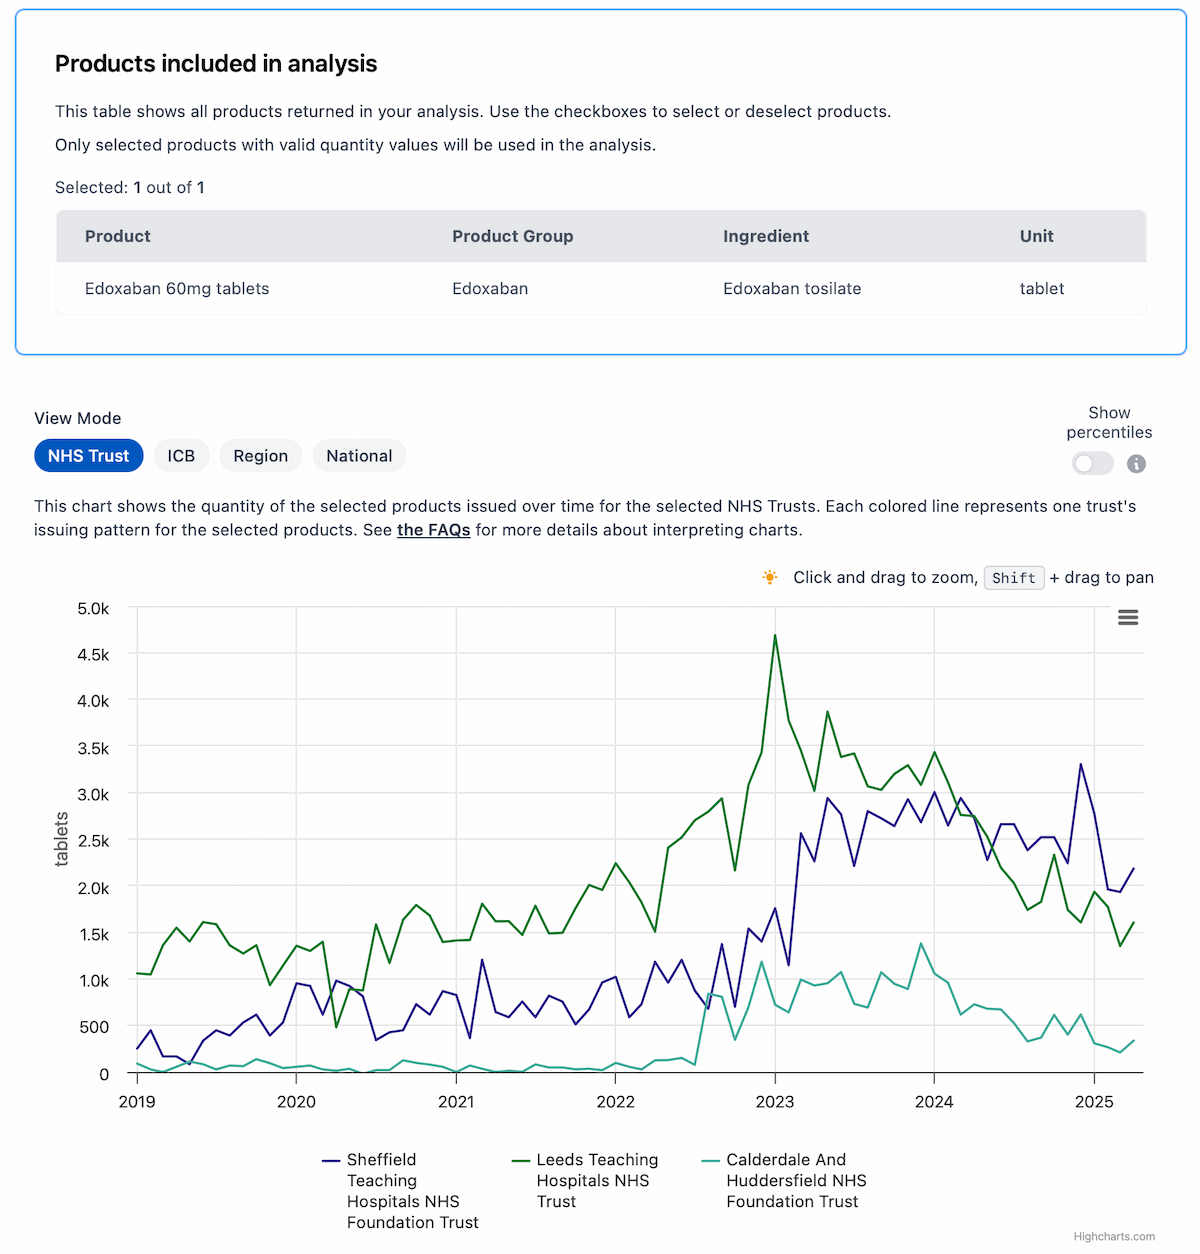Switch view mode to Region
Screen dimensions: 1200x1254
pyautogui.click(x=260, y=456)
